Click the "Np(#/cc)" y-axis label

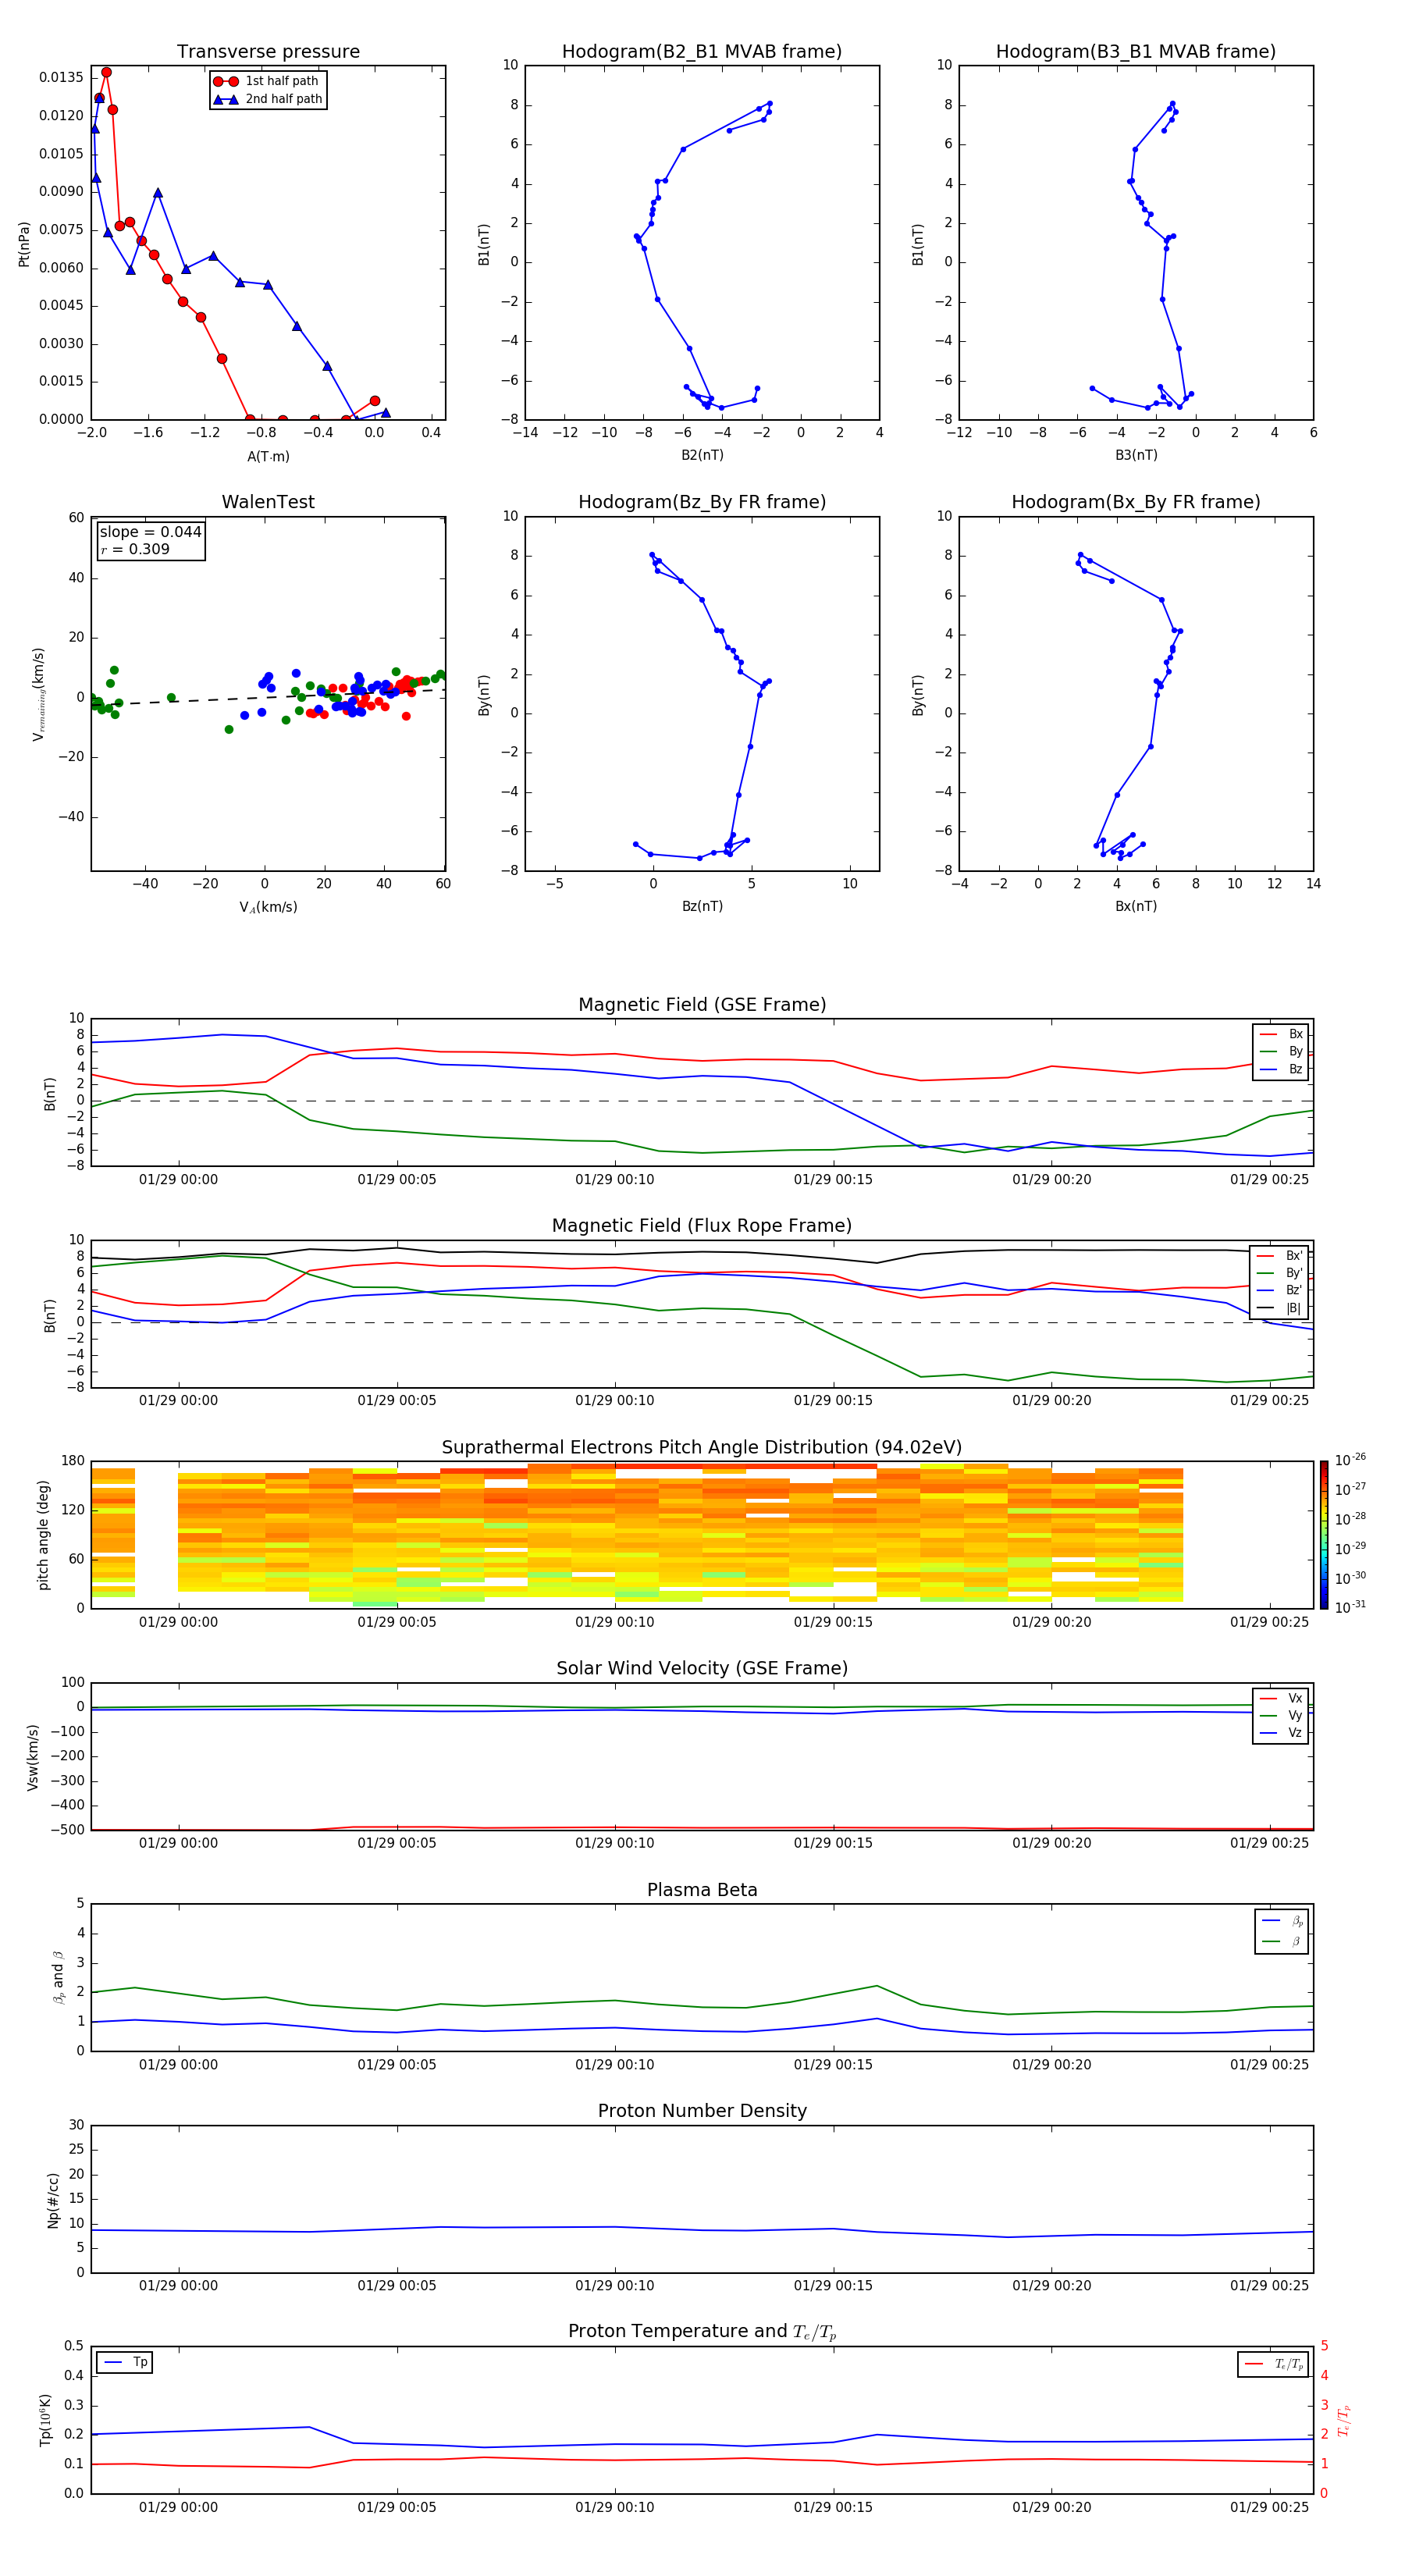(x=53, y=2200)
